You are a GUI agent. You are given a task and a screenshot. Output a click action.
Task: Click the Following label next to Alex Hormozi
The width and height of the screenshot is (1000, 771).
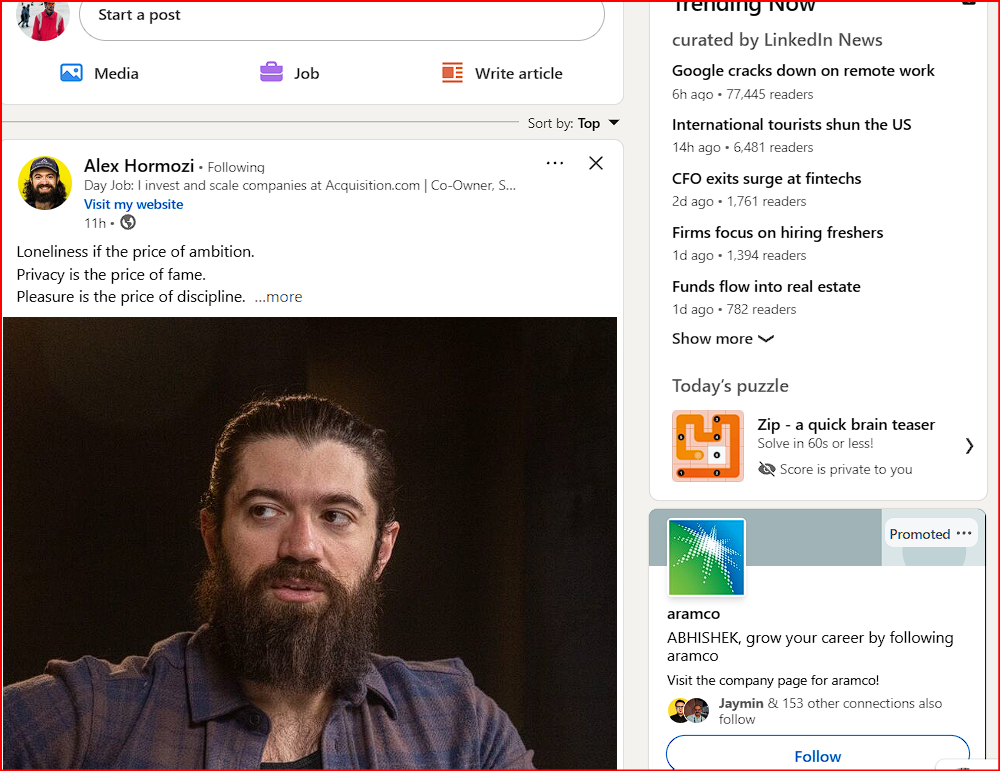click(x=236, y=167)
